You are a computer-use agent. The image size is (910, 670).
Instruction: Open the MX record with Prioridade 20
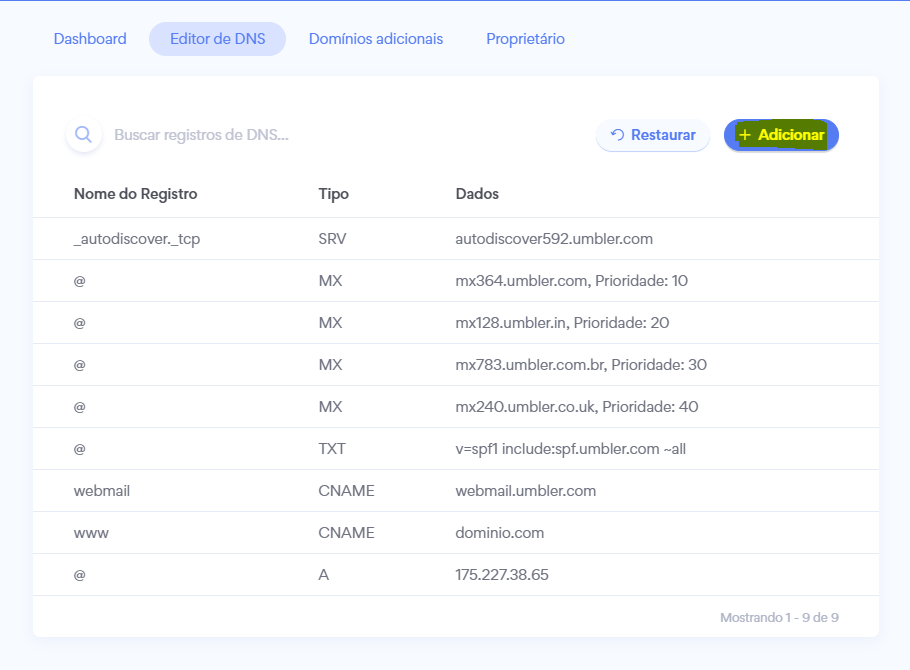click(x=455, y=323)
